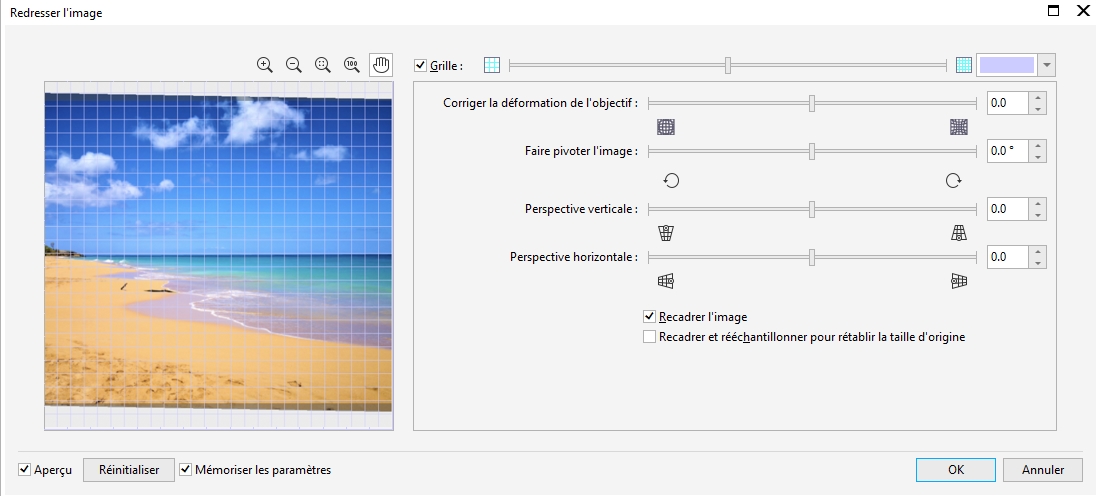Click the rotate clockwise icon
The height and width of the screenshot is (496, 1099).
(954, 180)
